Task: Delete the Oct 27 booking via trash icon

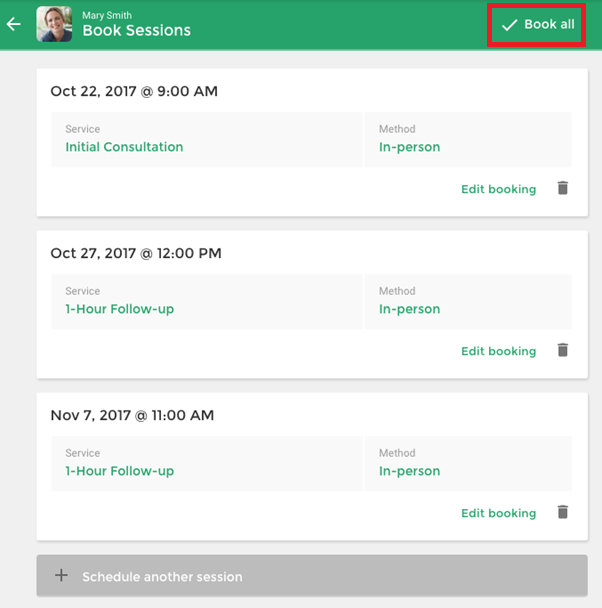Action: click(x=562, y=350)
